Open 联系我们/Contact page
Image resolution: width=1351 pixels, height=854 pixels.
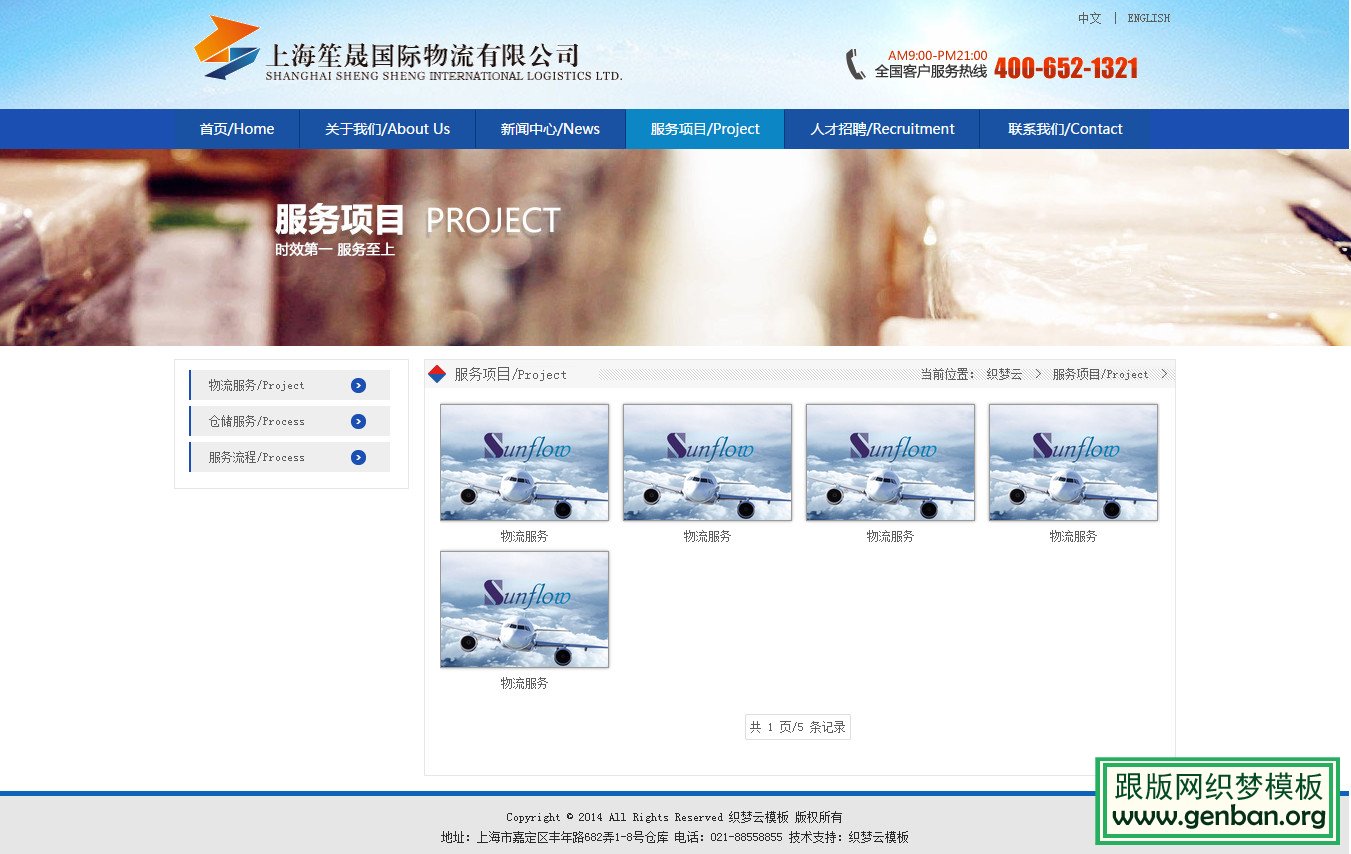(x=1065, y=129)
